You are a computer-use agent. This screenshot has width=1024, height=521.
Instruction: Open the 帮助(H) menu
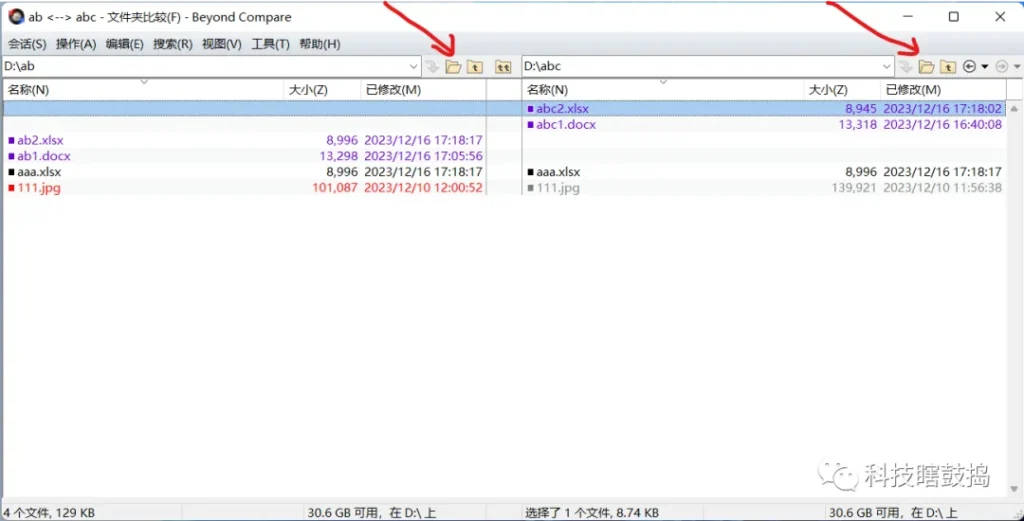320,44
